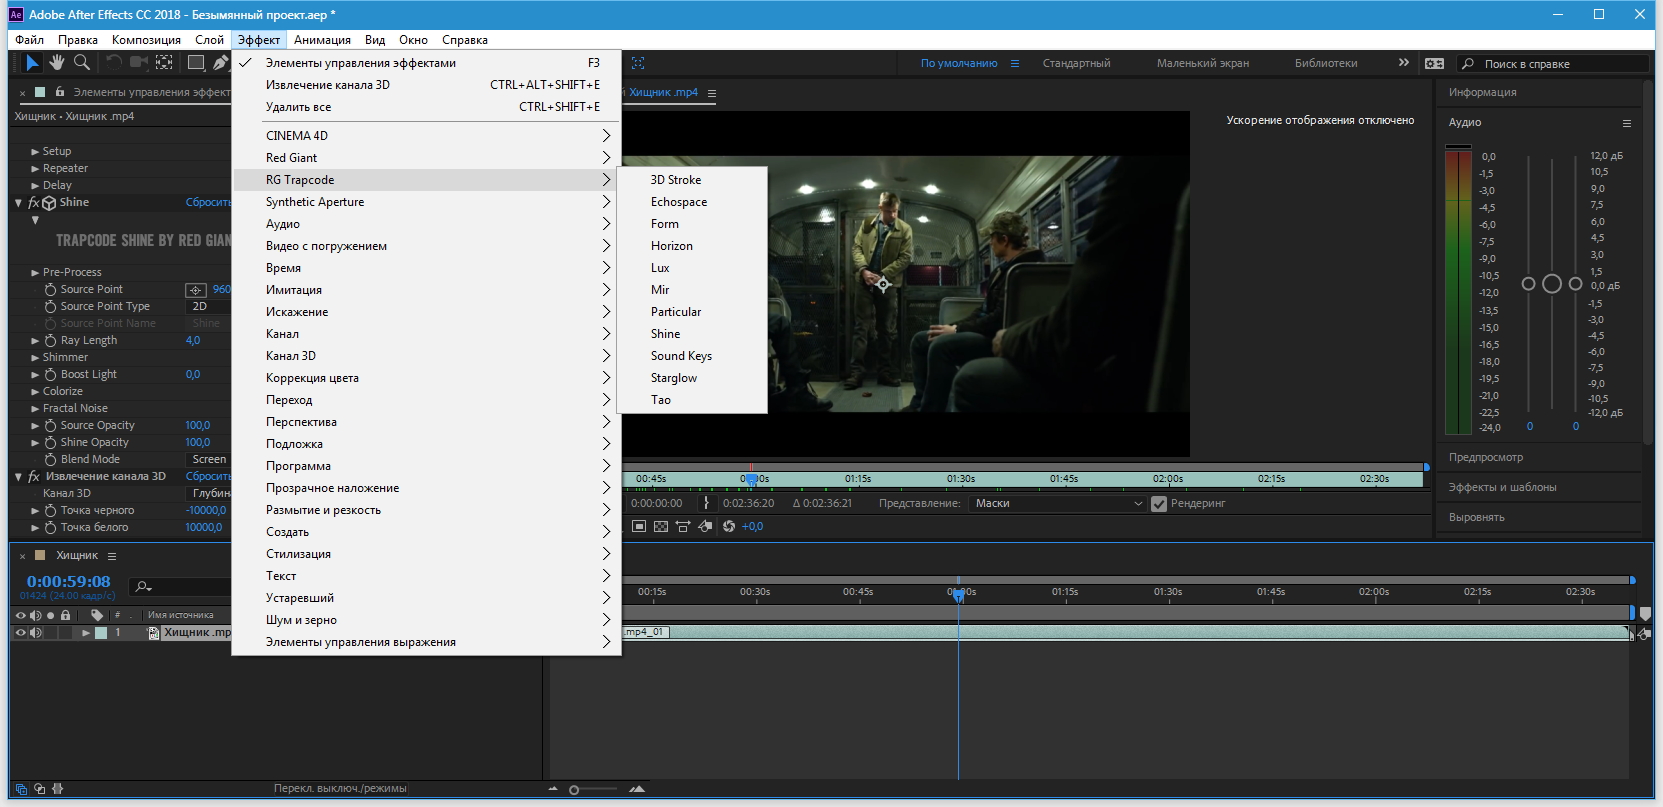The width and height of the screenshot is (1663, 807).
Task: Expand the Pre-Process group
Action: [35, 273]
